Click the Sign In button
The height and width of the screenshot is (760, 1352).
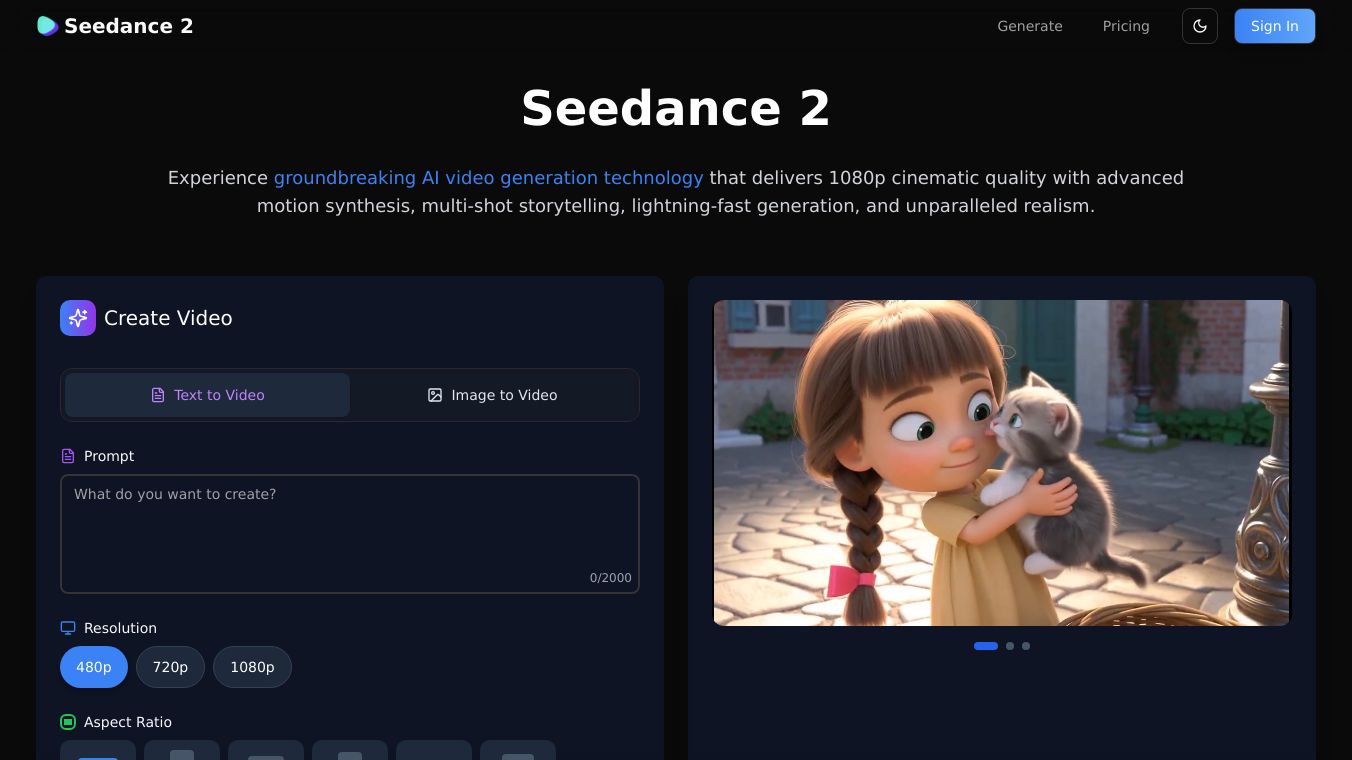(1274, 26)
